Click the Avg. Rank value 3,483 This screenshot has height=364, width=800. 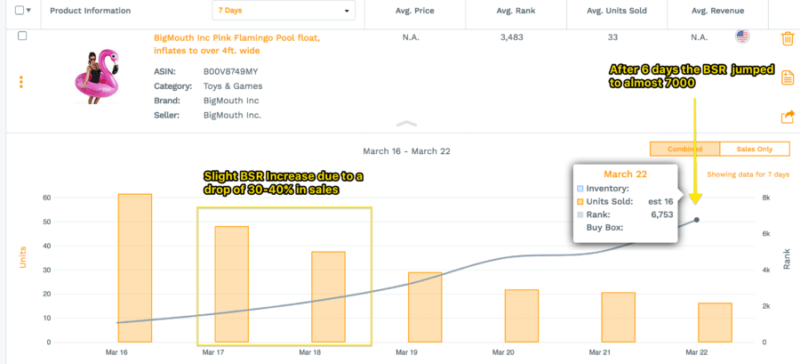click(x=512, y=37)
